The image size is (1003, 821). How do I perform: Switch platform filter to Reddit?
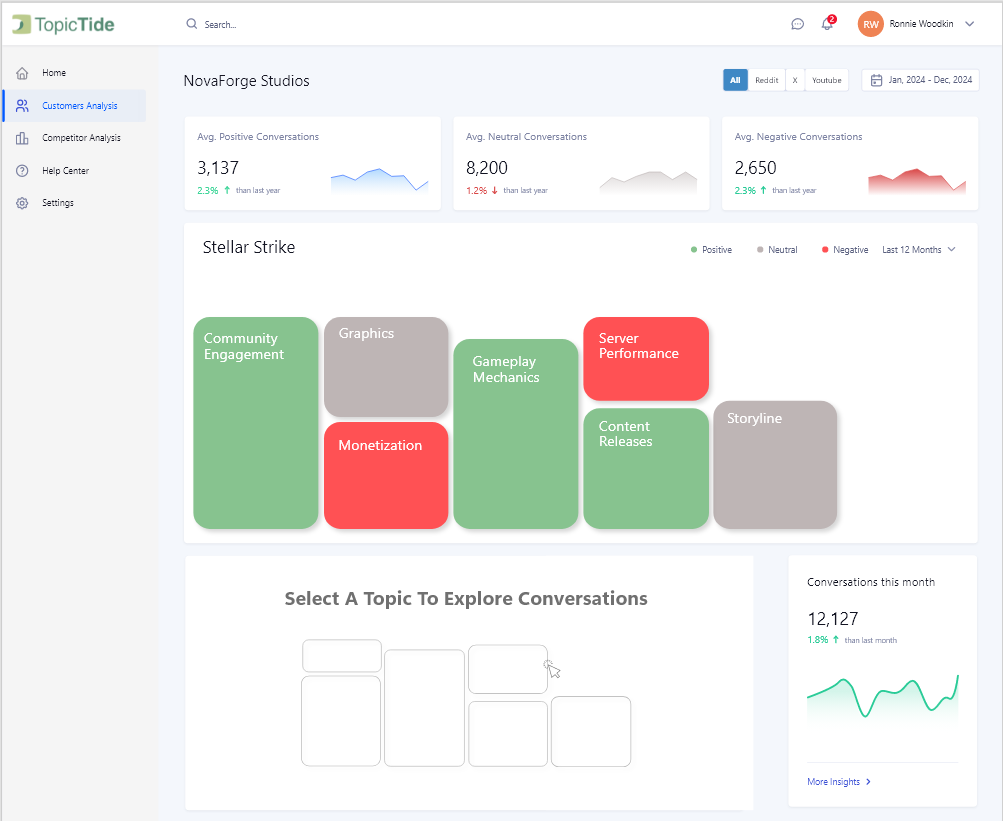click(766, 80)
